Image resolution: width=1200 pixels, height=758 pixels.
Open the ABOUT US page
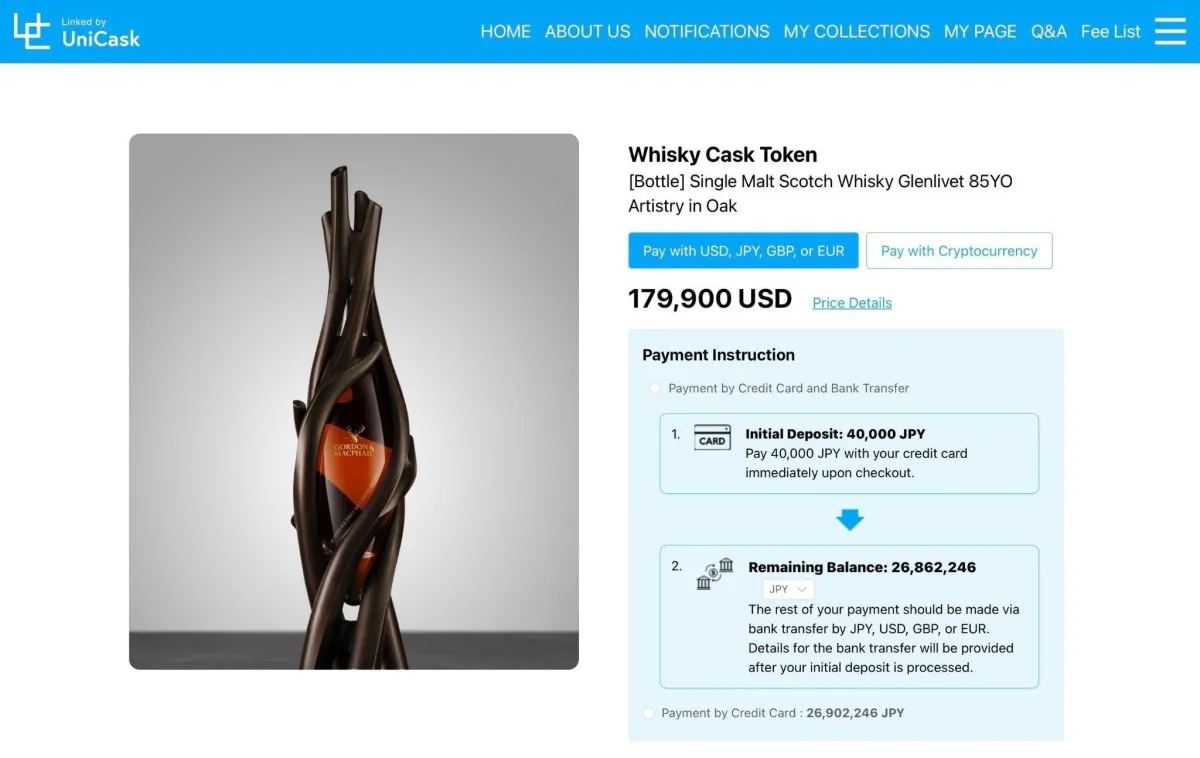pos(587,31)
